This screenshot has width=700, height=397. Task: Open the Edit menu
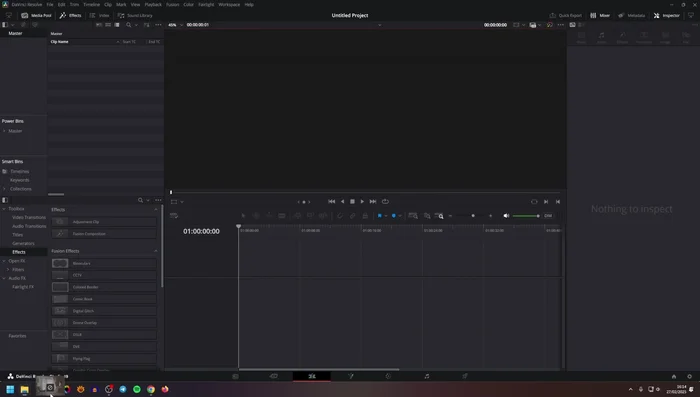(x=62, y=4)
